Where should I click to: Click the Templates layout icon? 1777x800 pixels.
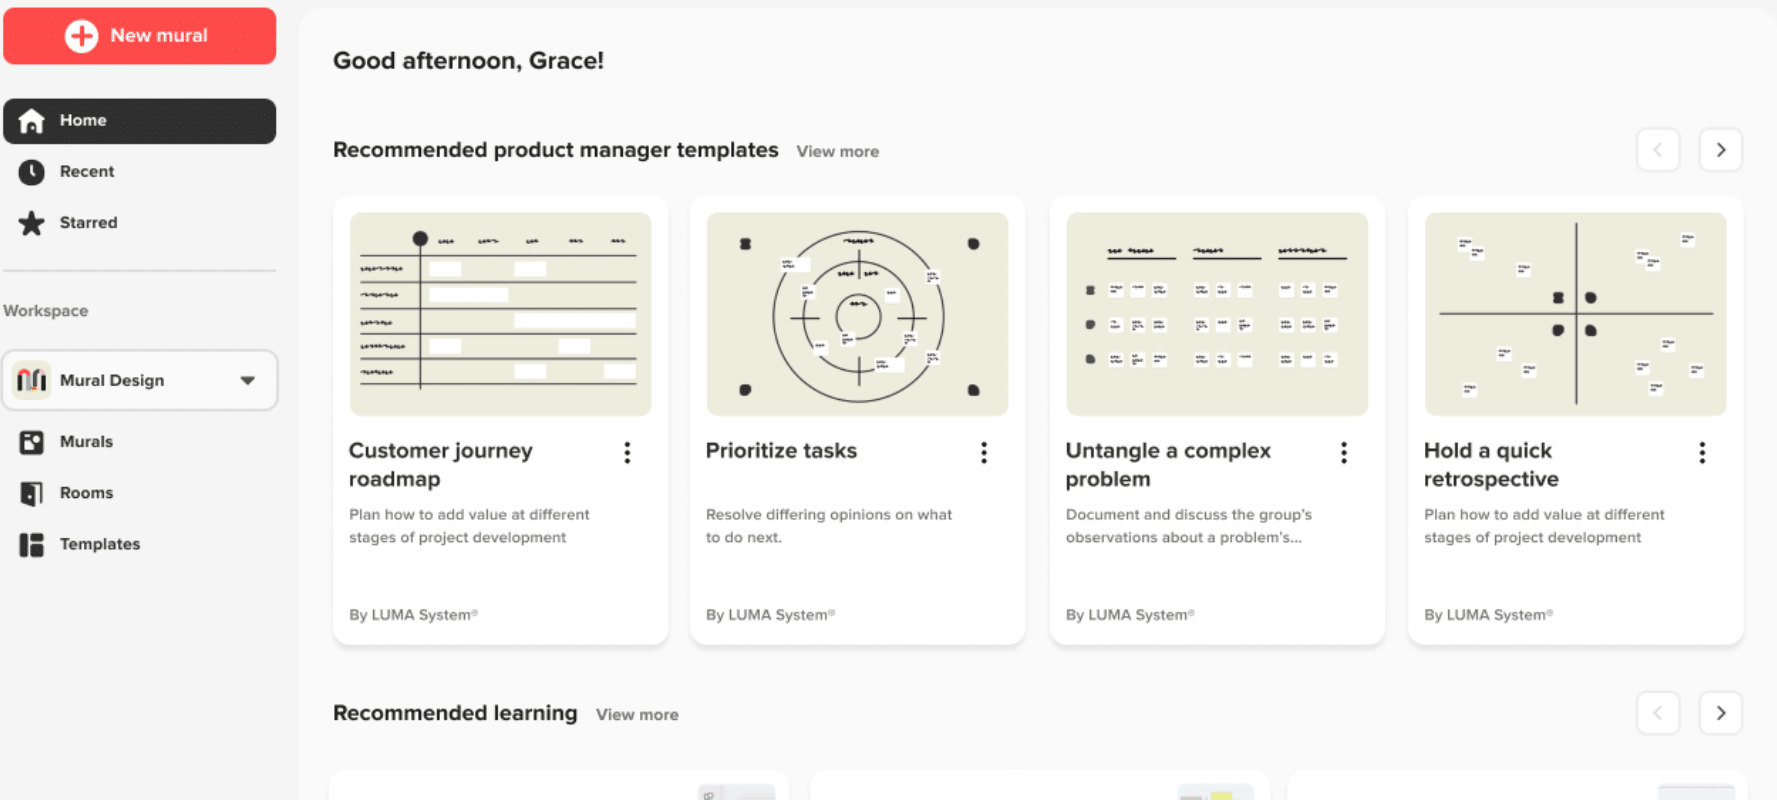coord(32,544)
